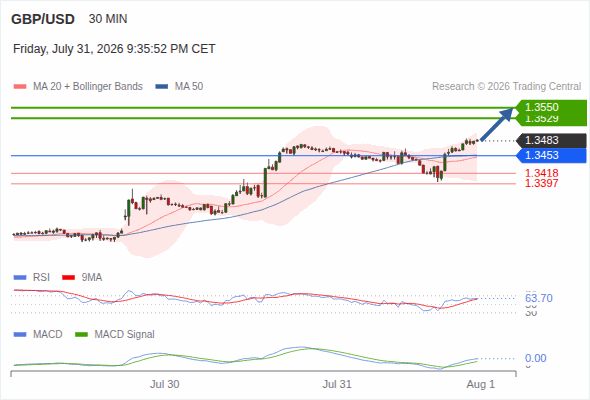Screen dimensions: 590x400
Task: Click the red 9MA legend swatch
Action: coord(68,278)
